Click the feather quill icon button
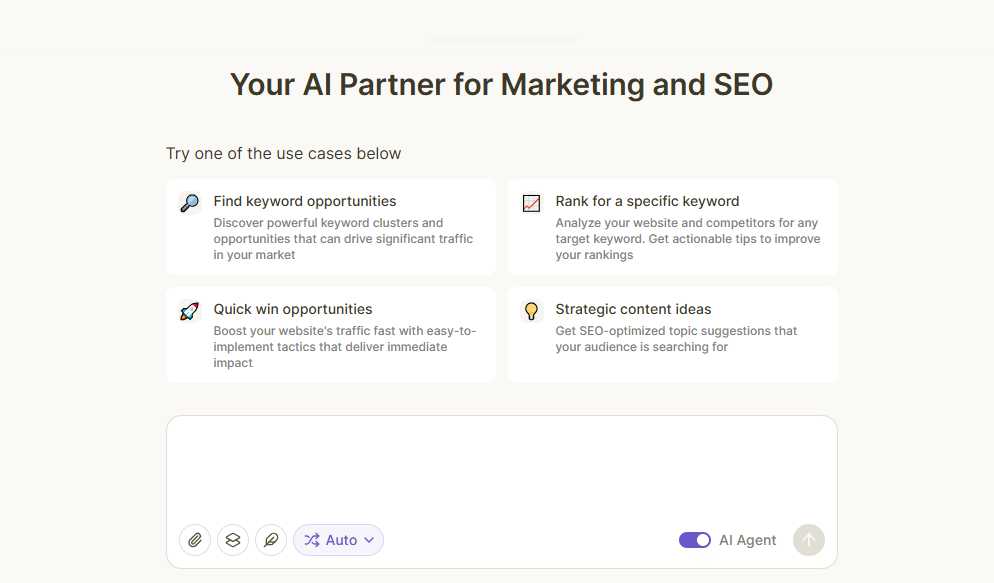This screenshot has width=994, height=583. click(271, 540)
